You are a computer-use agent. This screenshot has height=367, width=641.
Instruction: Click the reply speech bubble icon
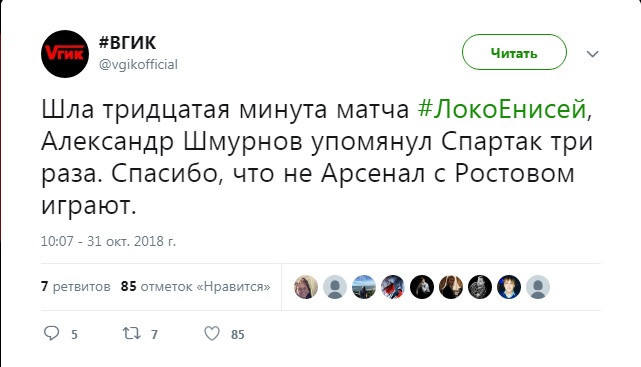tap(52, 333)
